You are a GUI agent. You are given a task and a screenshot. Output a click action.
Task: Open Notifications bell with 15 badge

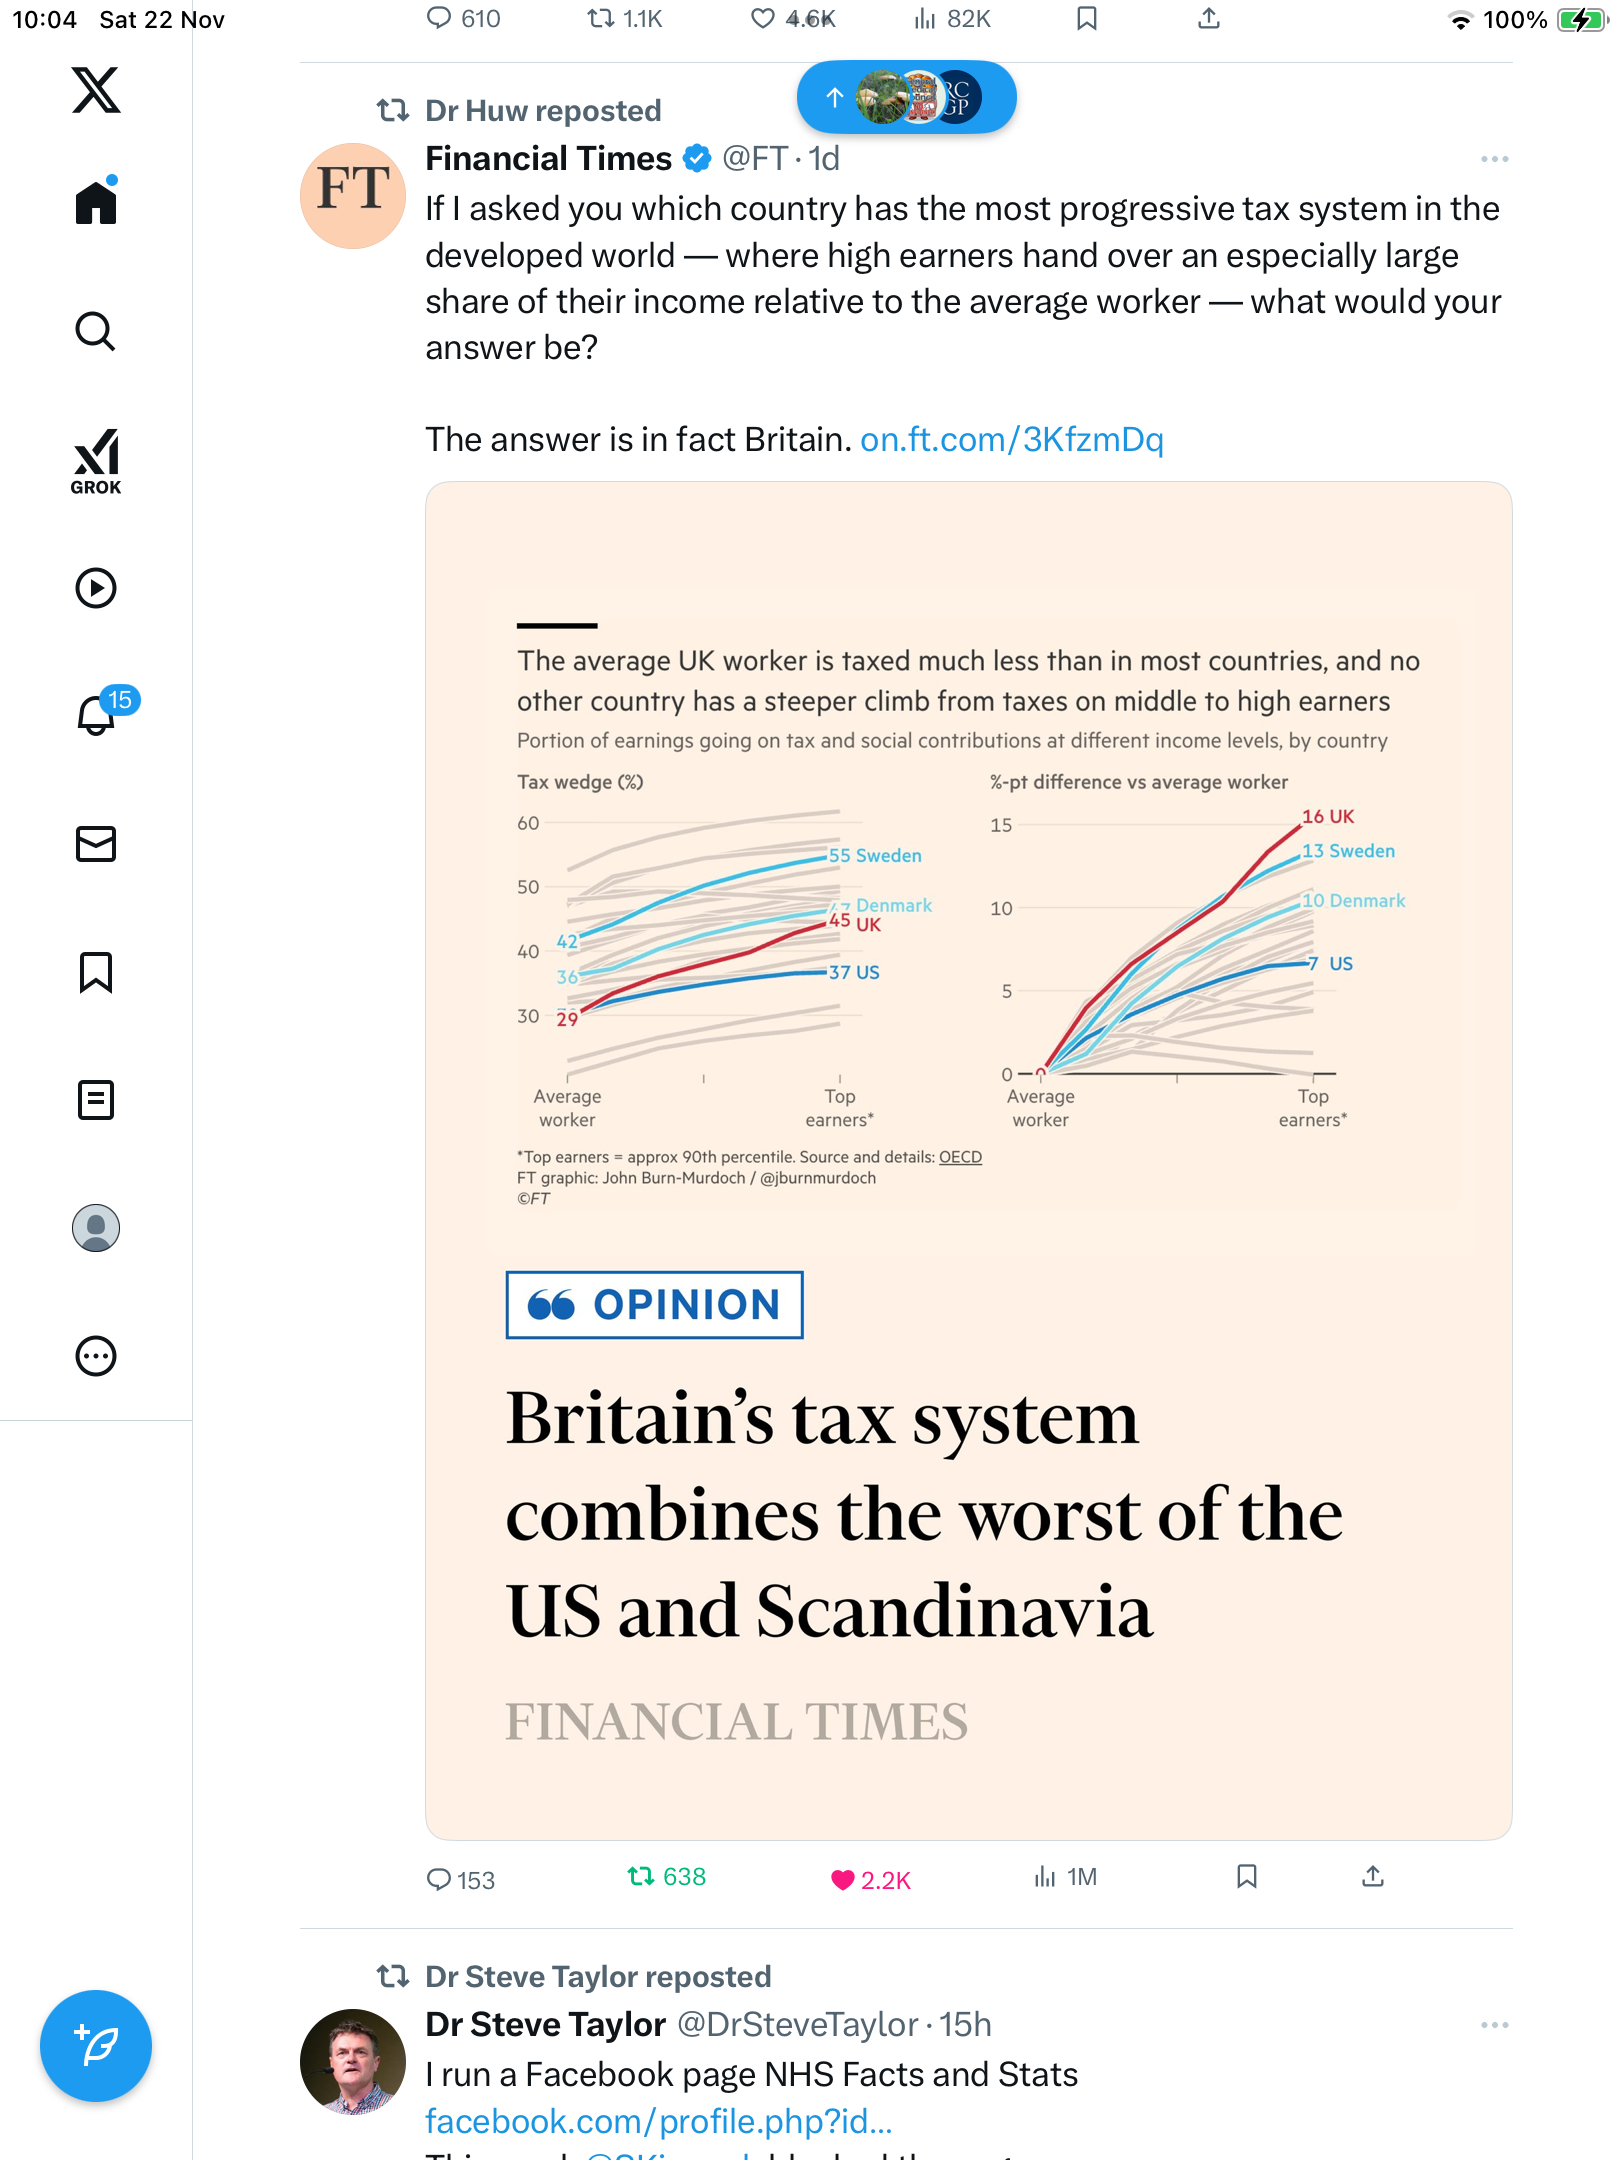click(98, 714)
